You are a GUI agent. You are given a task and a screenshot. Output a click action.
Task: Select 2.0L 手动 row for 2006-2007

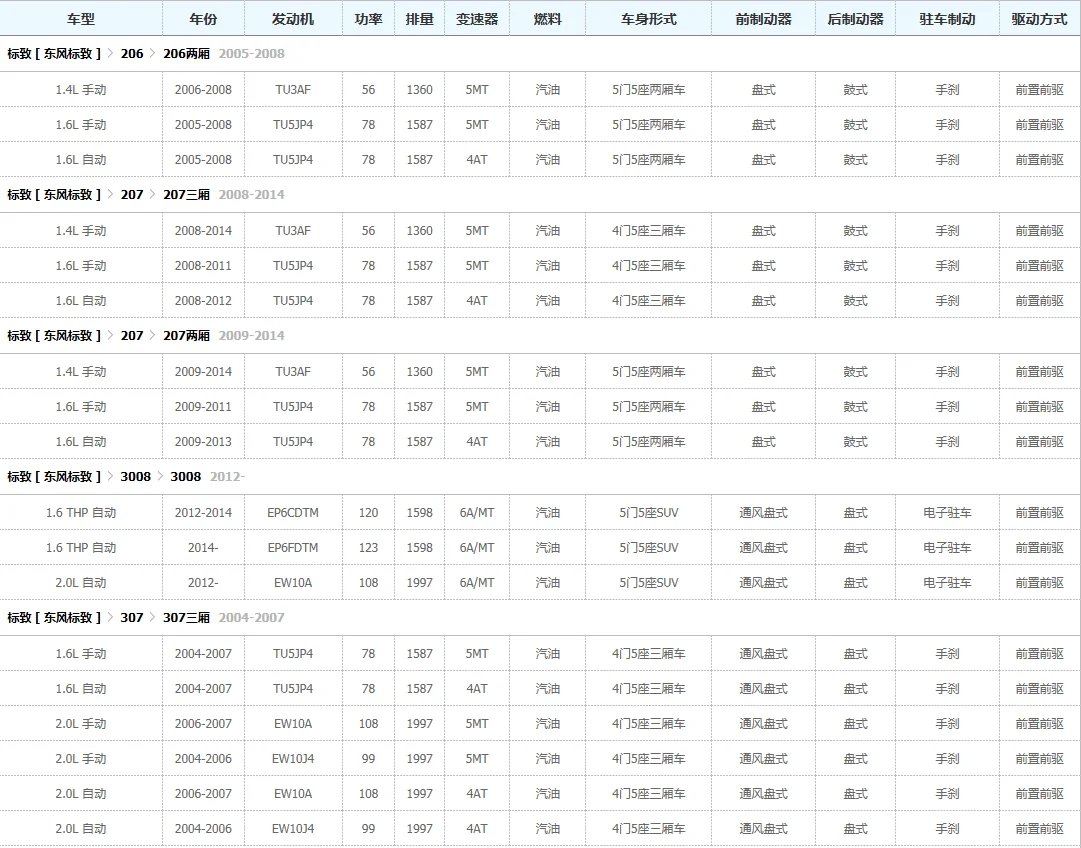coord(540,724)
